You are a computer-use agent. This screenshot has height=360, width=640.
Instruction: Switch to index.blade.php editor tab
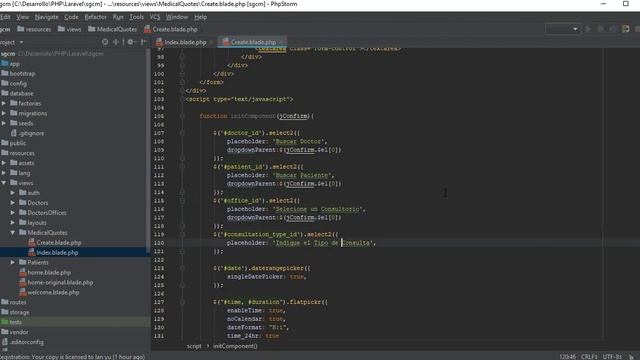tap(185, 42)
